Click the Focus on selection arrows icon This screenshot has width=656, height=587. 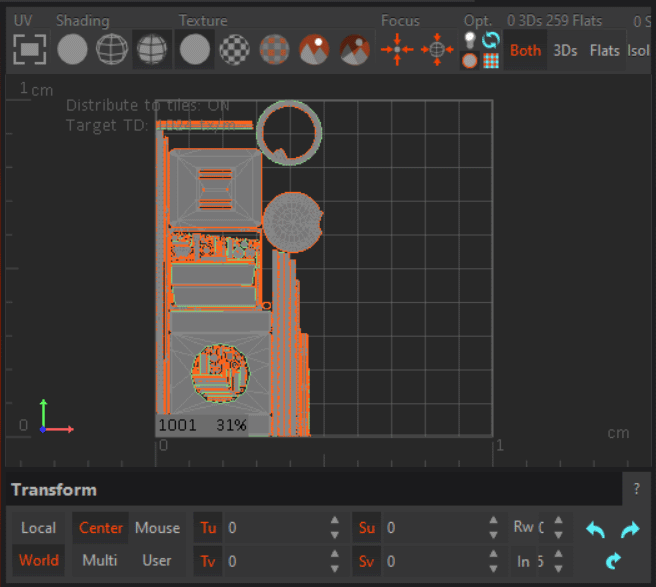pyautogui.click(x=397, y=49)
